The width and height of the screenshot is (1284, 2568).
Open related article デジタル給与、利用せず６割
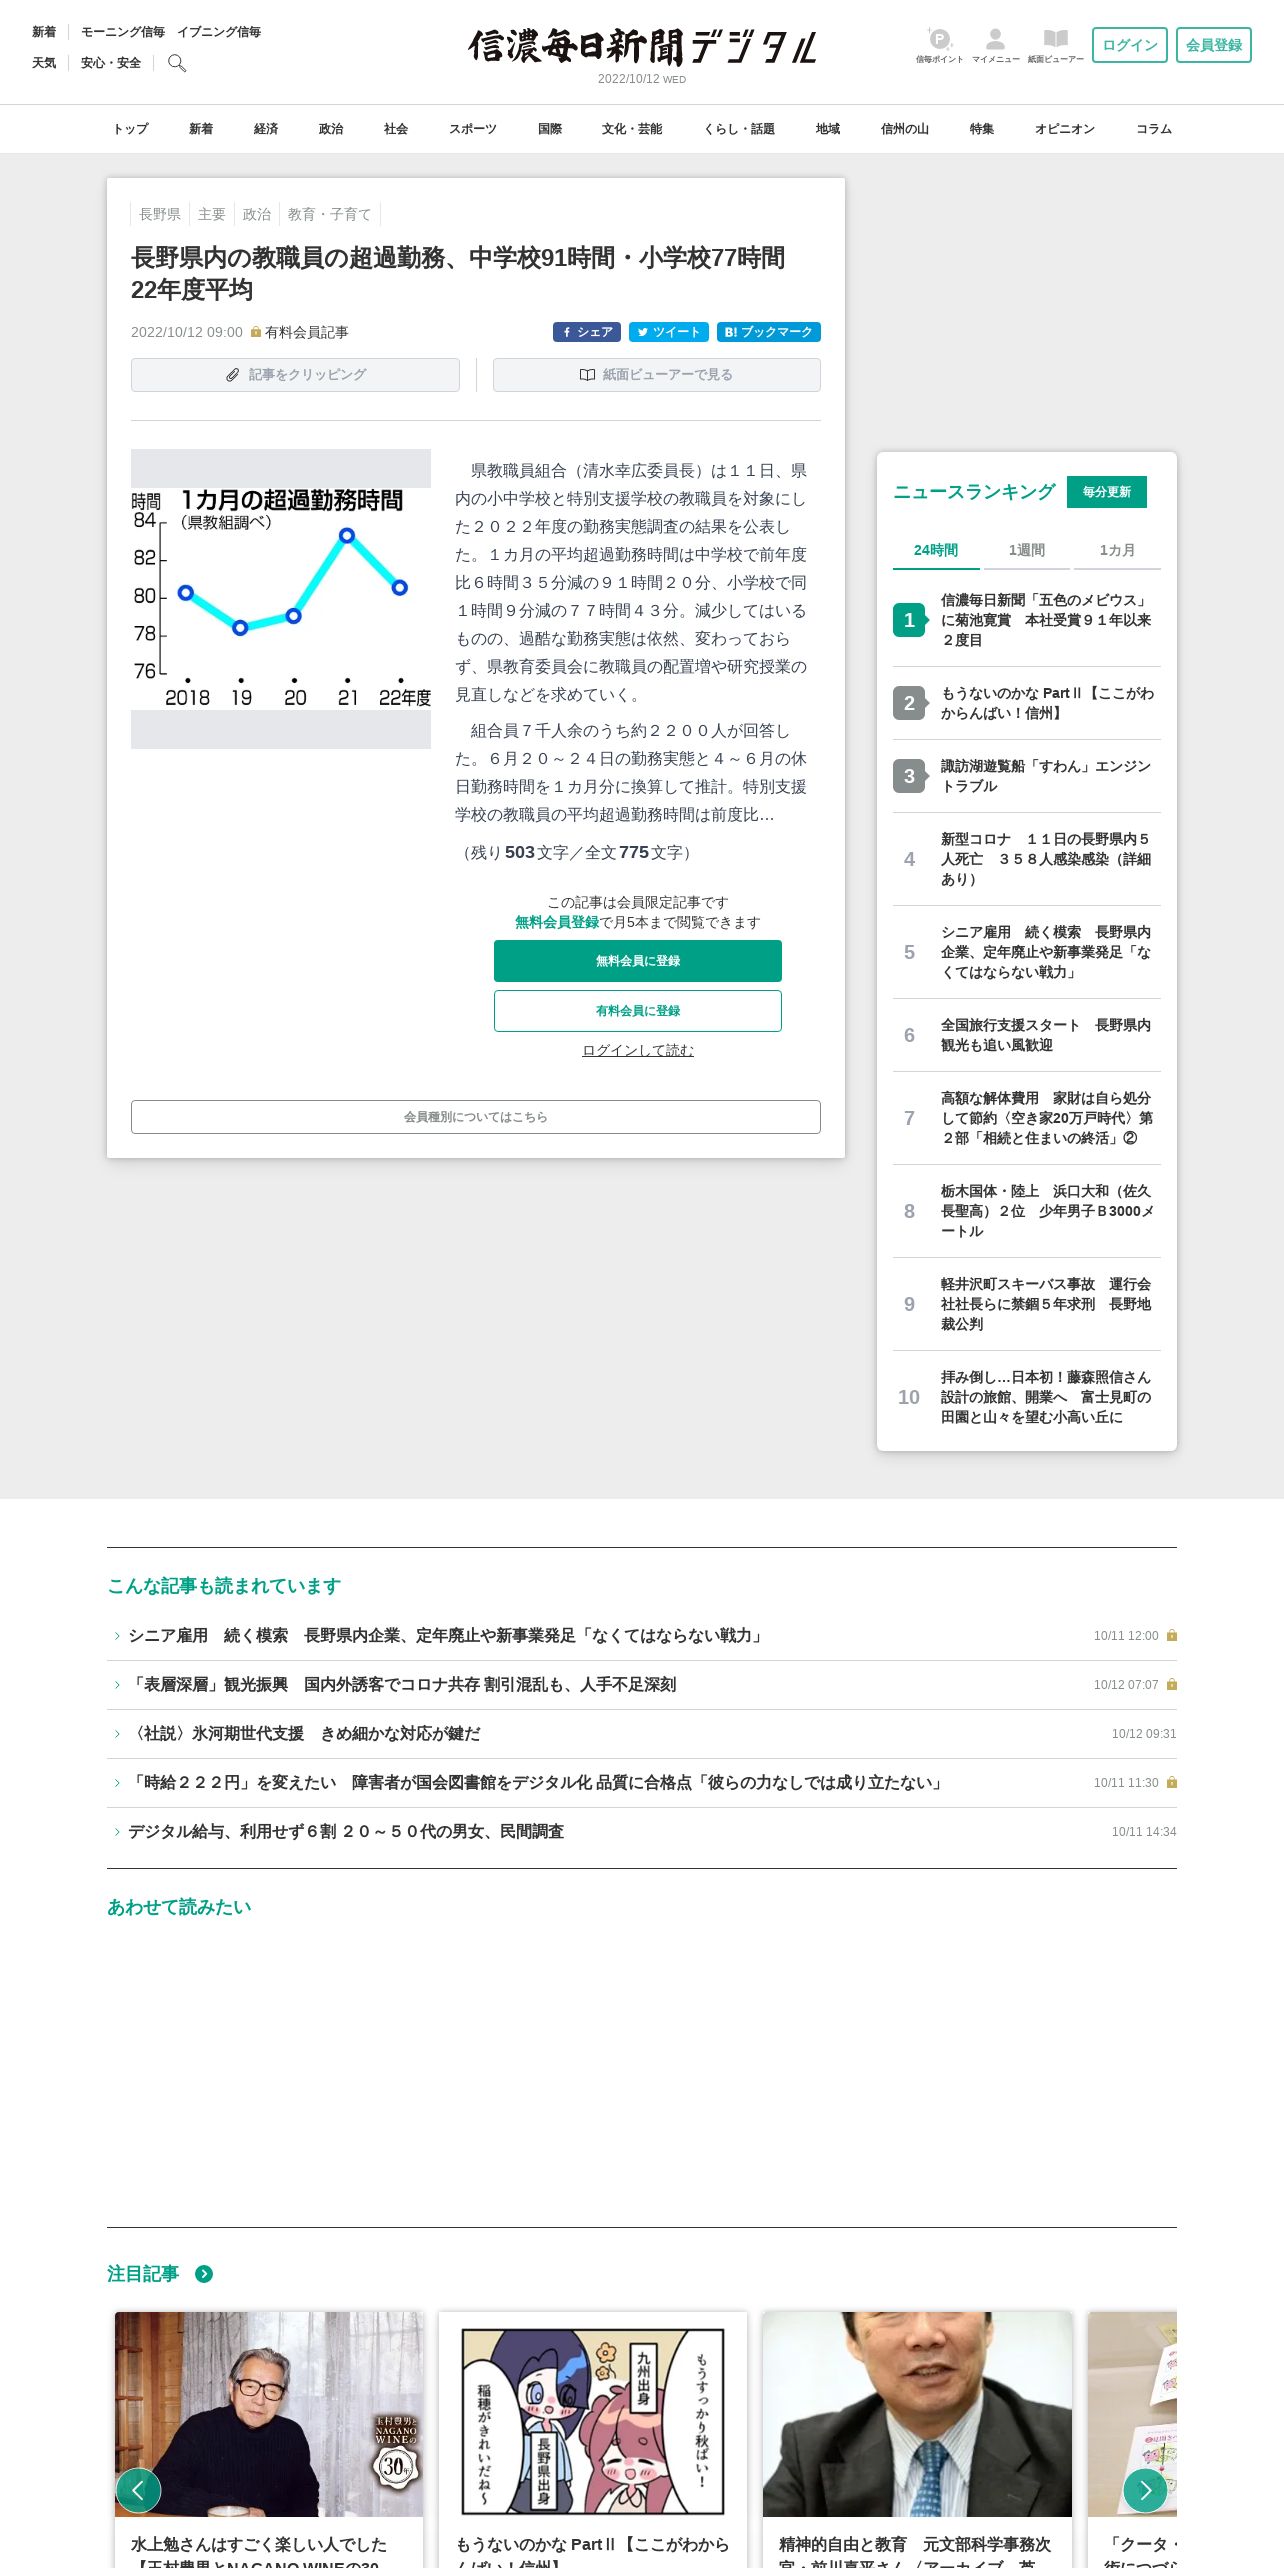tap(346, 1832)
